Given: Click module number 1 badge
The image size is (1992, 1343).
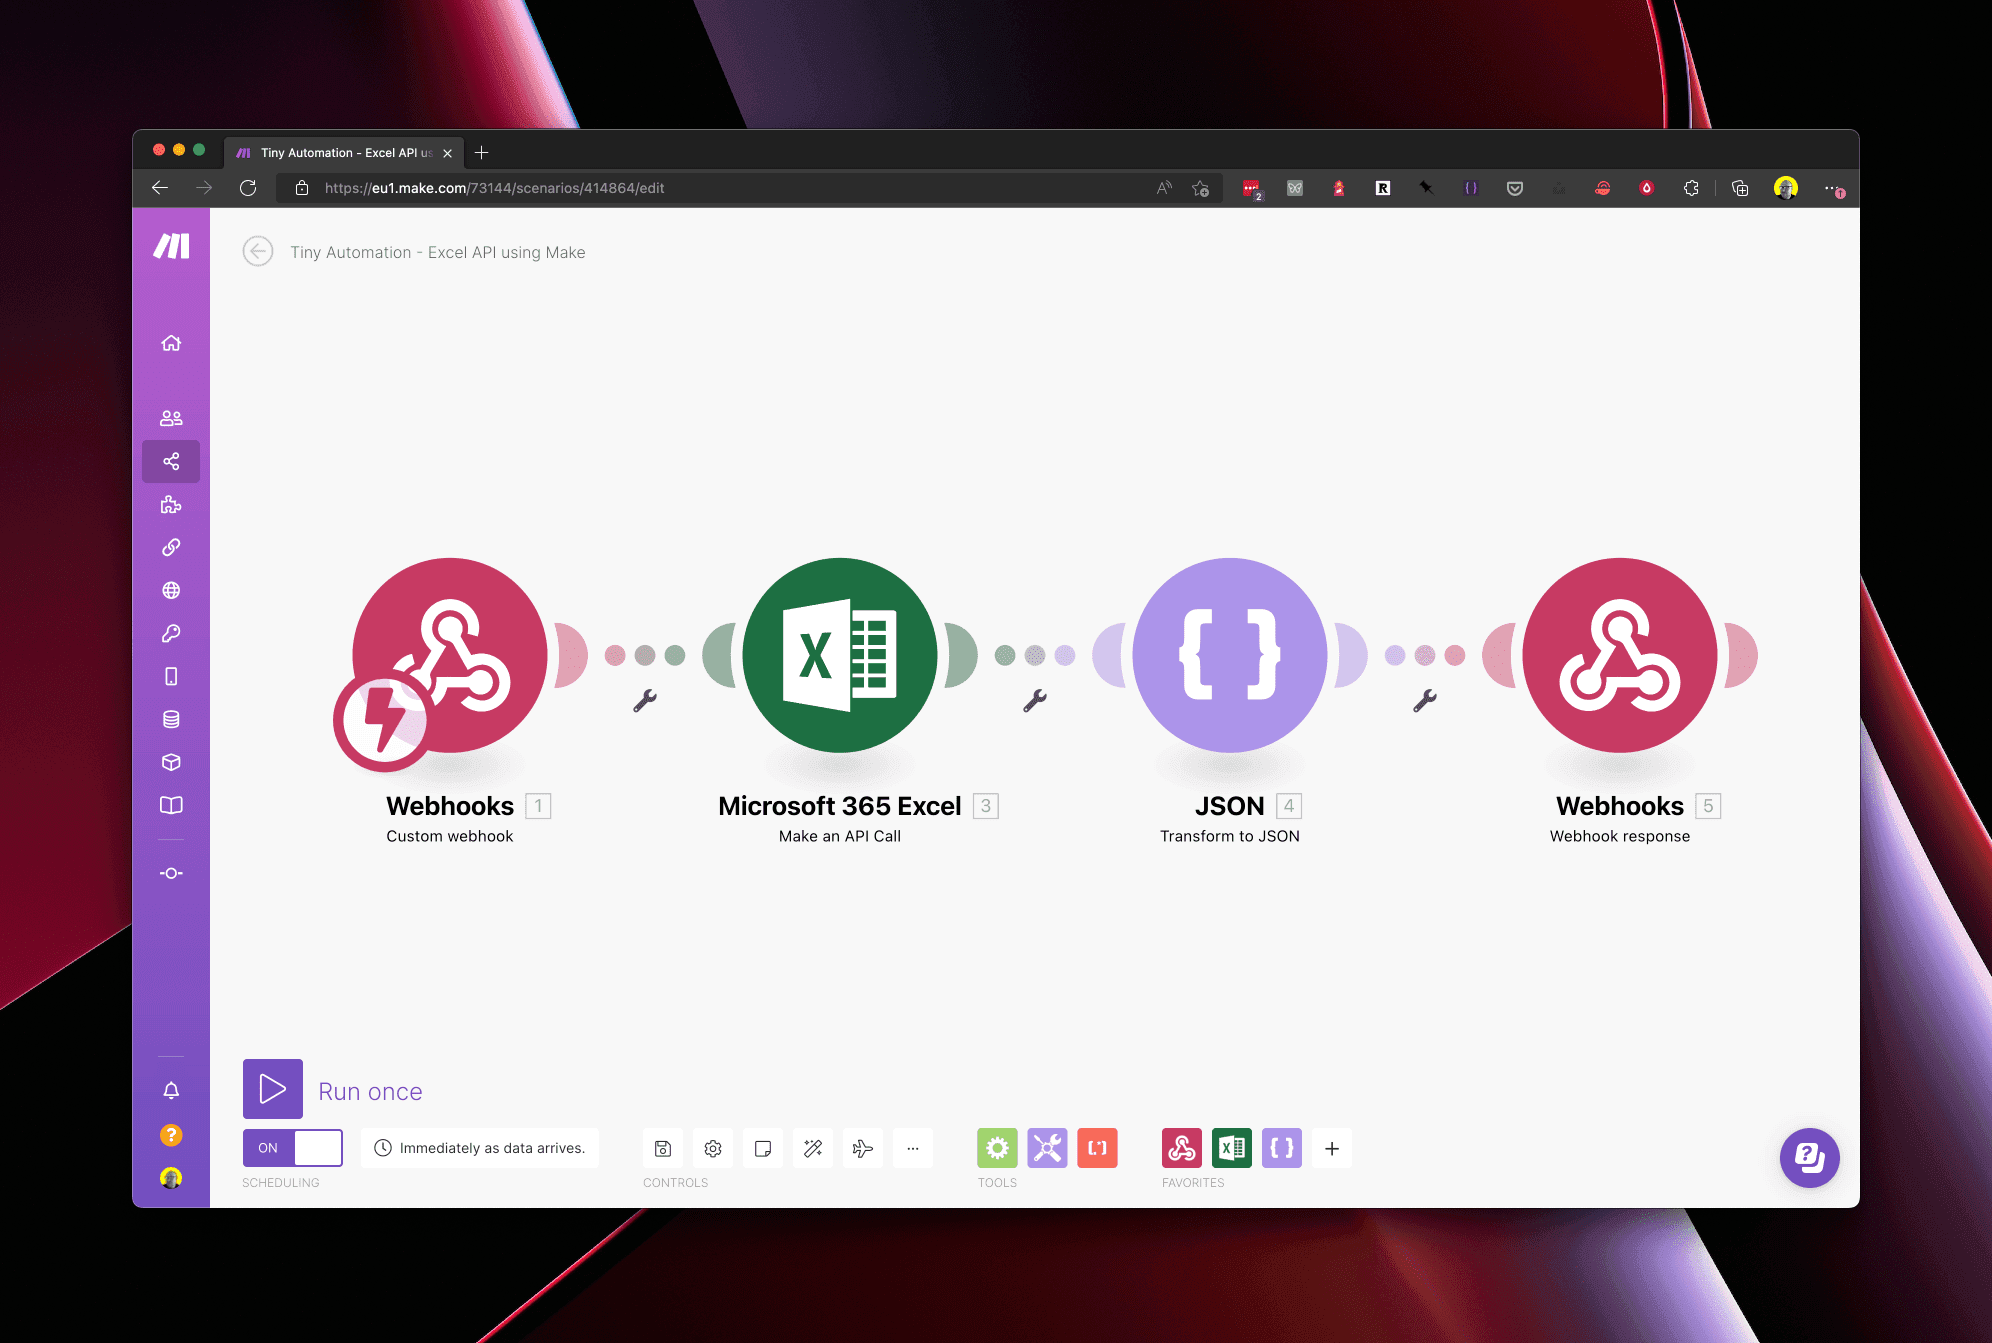Looking at the screenshot, I should (x=538, y=806).
